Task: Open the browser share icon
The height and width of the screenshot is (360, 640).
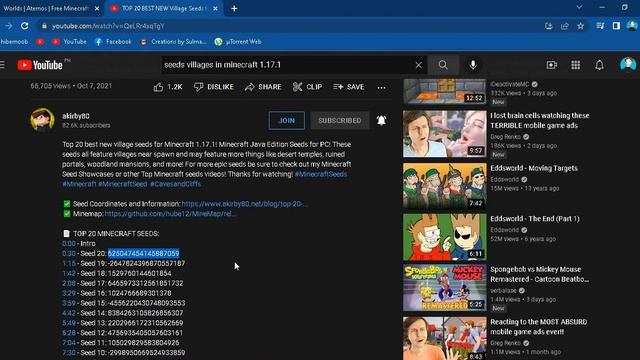Action: tap(564, 26)
